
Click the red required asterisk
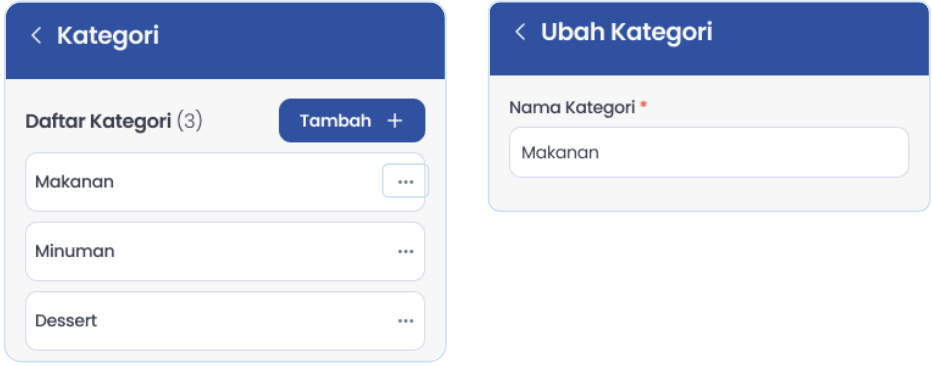pos(643,105)
